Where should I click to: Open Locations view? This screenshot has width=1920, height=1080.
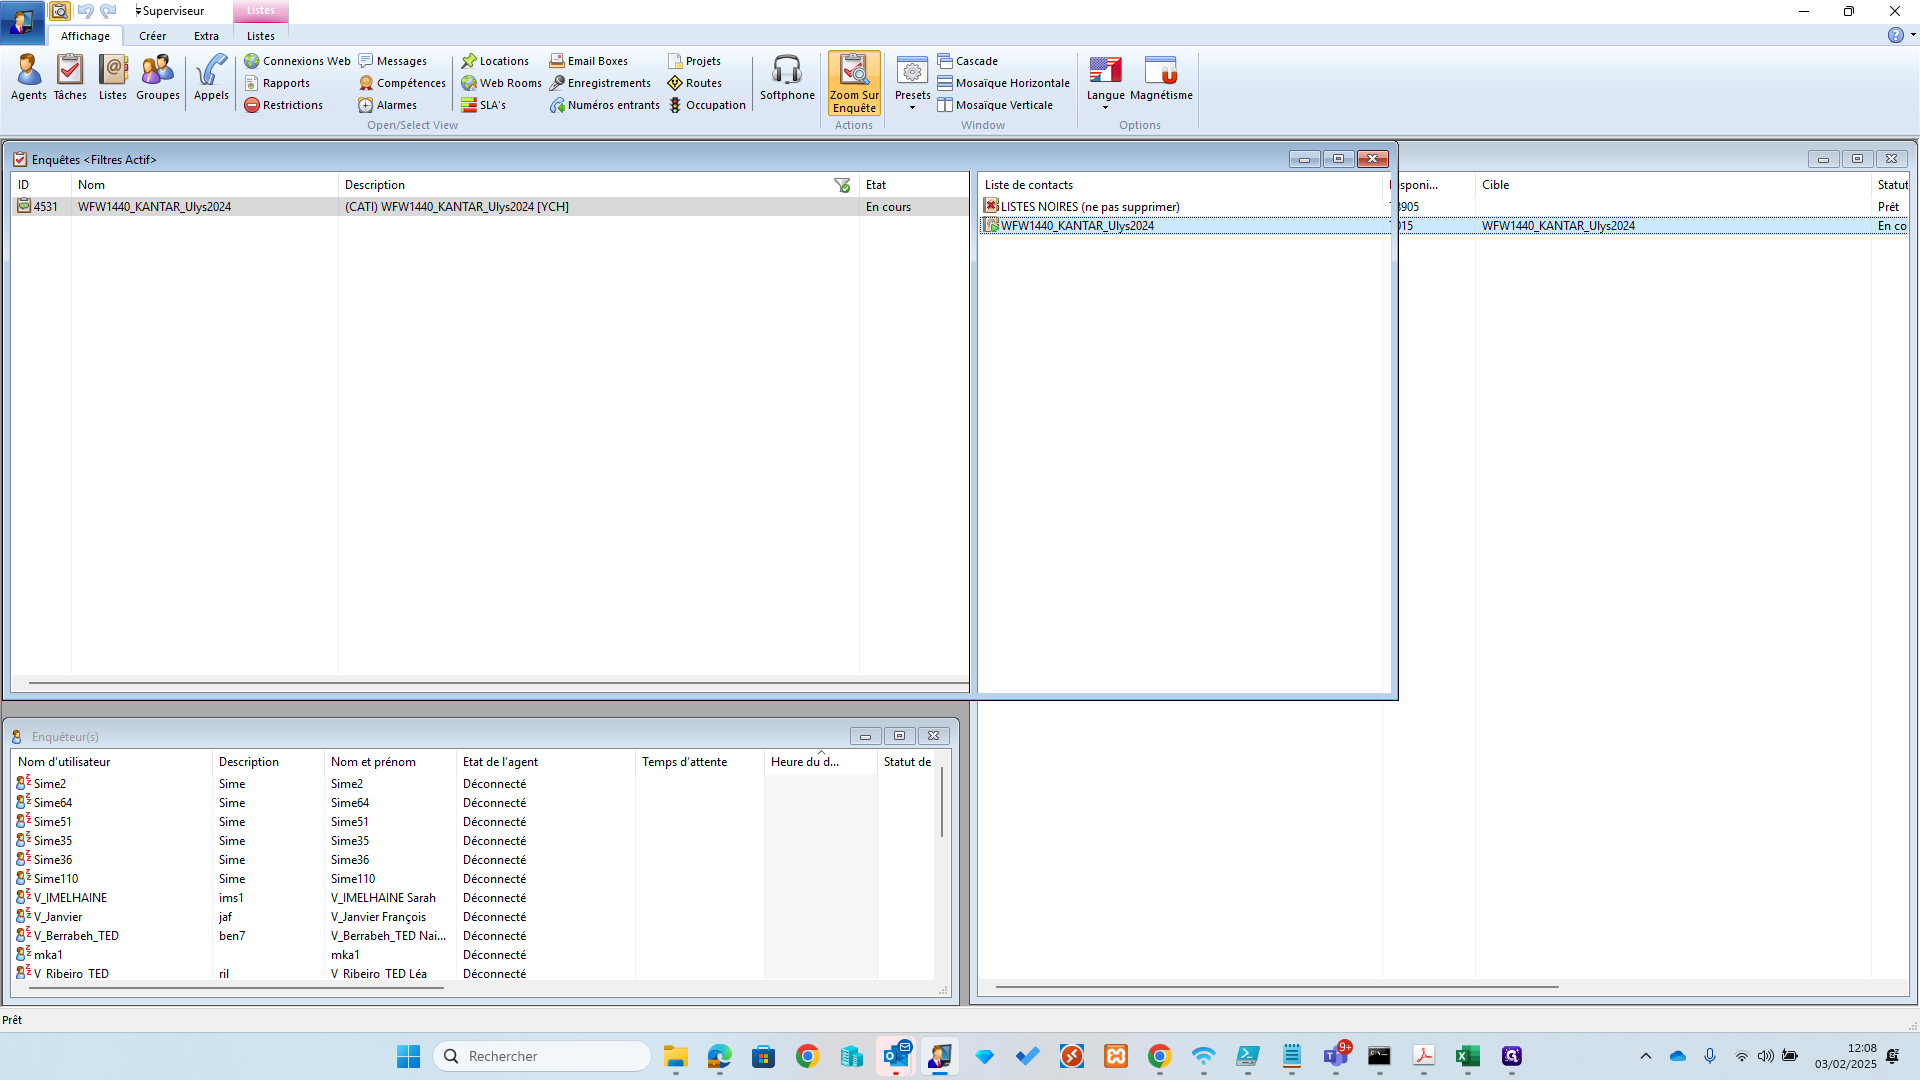click(495, 61)
